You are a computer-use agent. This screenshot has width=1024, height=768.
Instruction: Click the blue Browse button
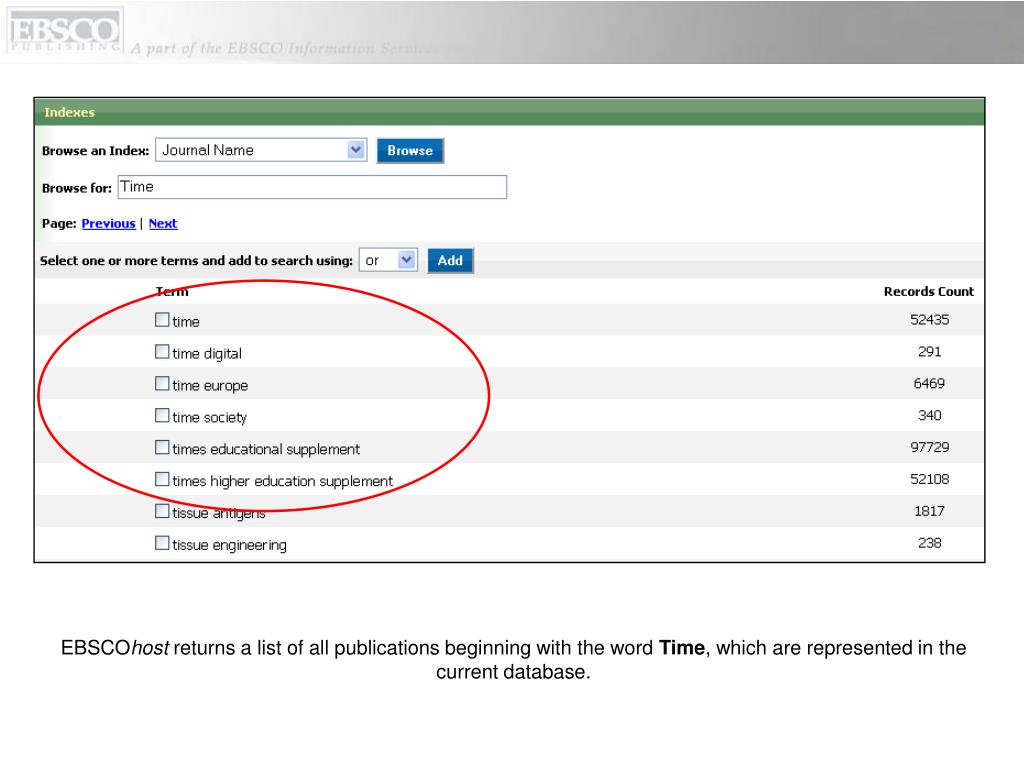click(x=410, y=151)
